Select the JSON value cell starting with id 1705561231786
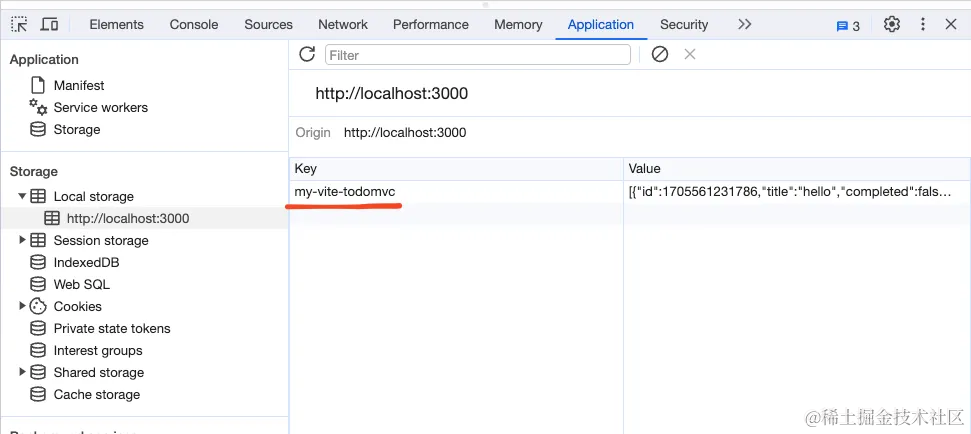 coord(797,192)
